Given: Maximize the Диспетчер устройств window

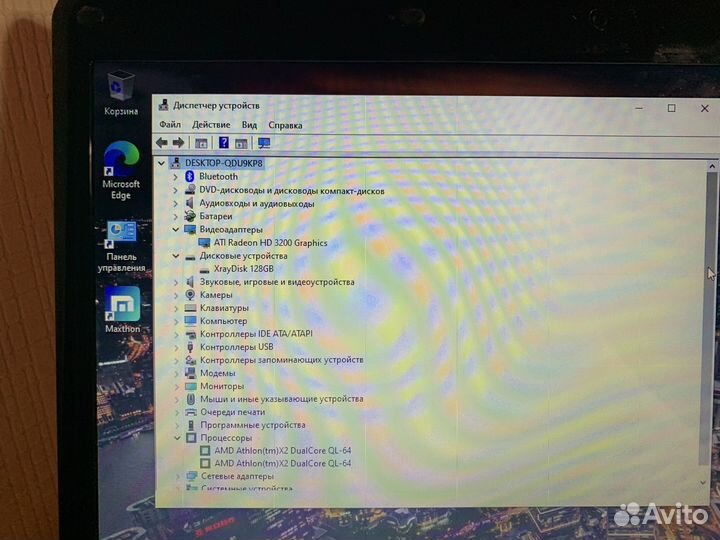Looking at the screenshot, I should coord(671,108).
